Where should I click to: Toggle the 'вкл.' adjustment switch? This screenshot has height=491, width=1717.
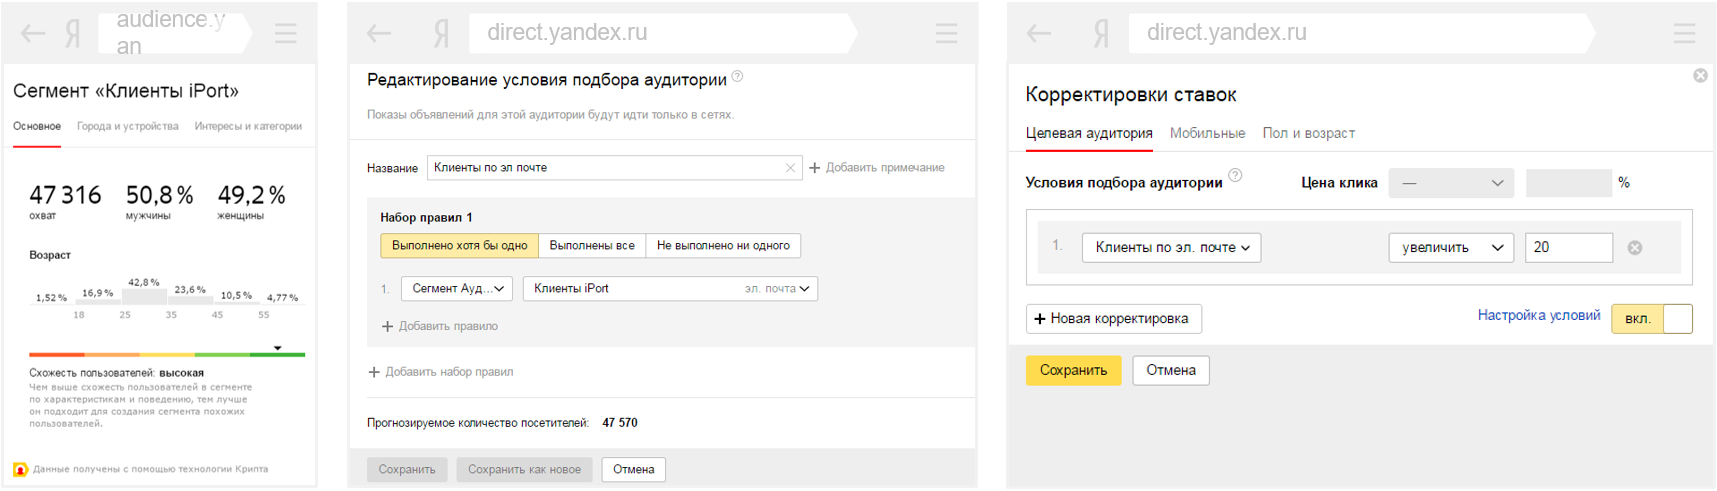pyautogui.click(x=1651, y=319)
